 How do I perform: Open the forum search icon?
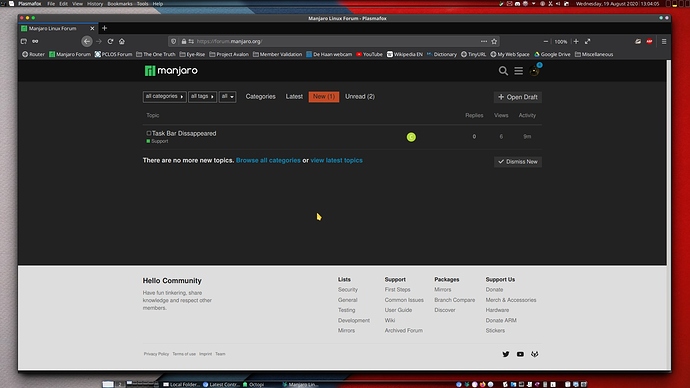(x=503, y=71)
